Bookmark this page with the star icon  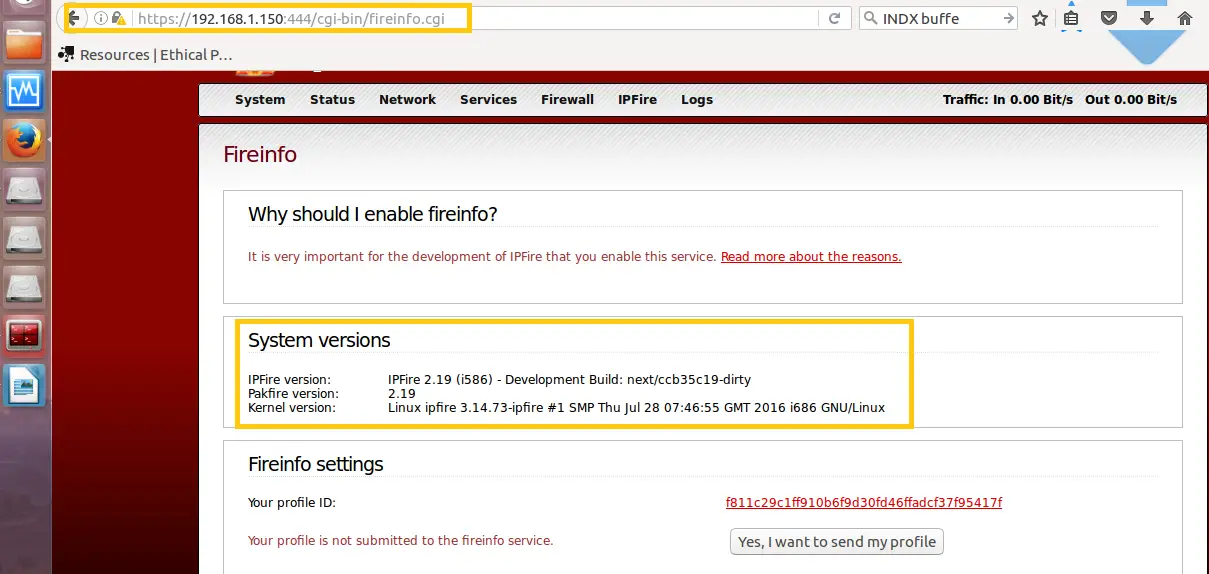point(1040,18)
